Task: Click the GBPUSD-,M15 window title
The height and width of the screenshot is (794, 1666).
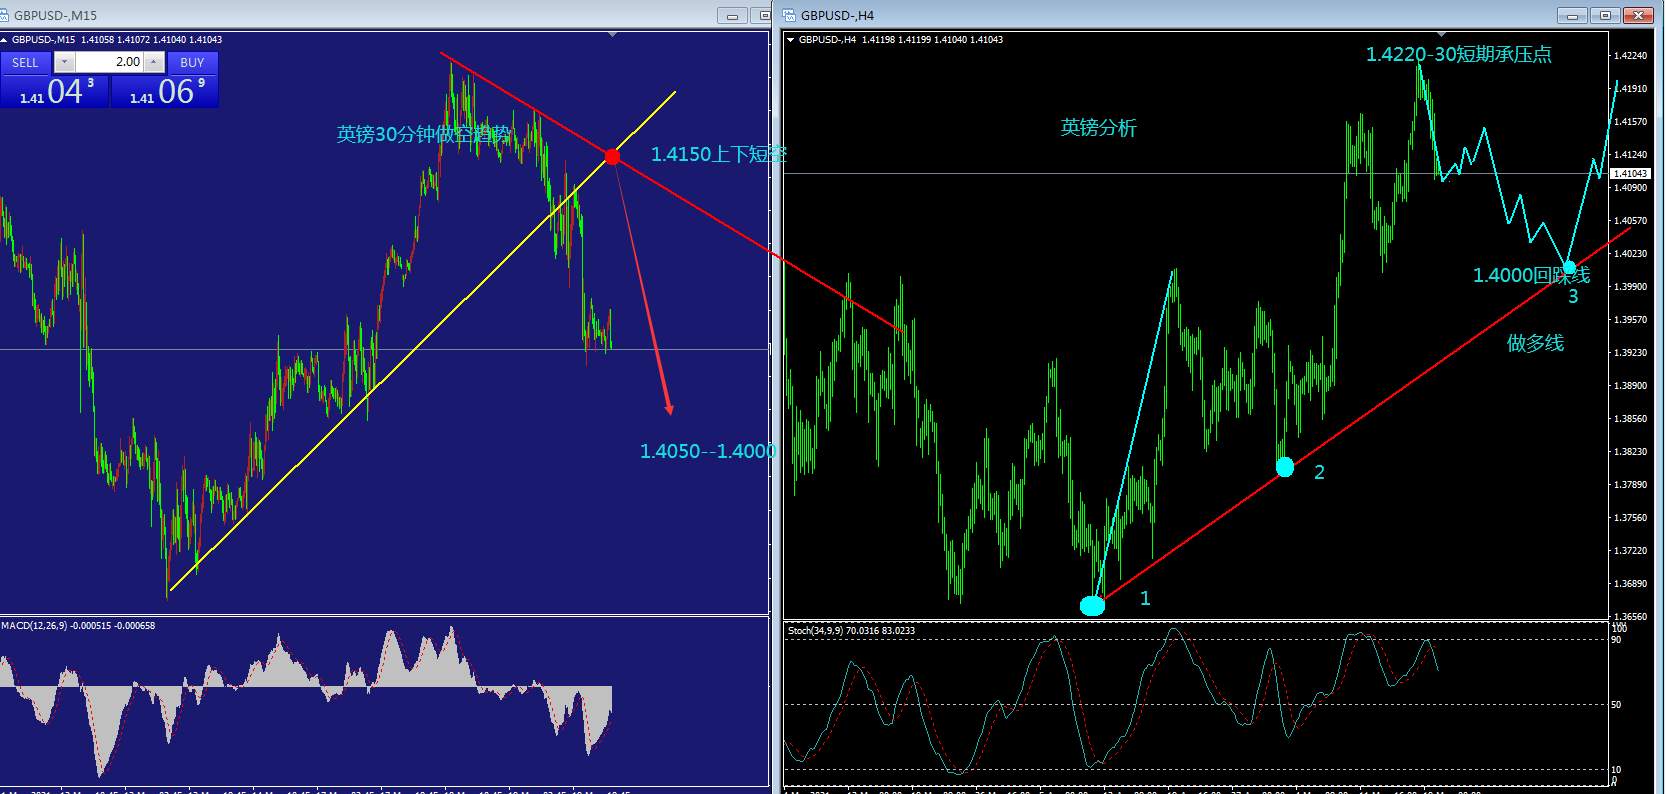Action: tap(55, 15)
